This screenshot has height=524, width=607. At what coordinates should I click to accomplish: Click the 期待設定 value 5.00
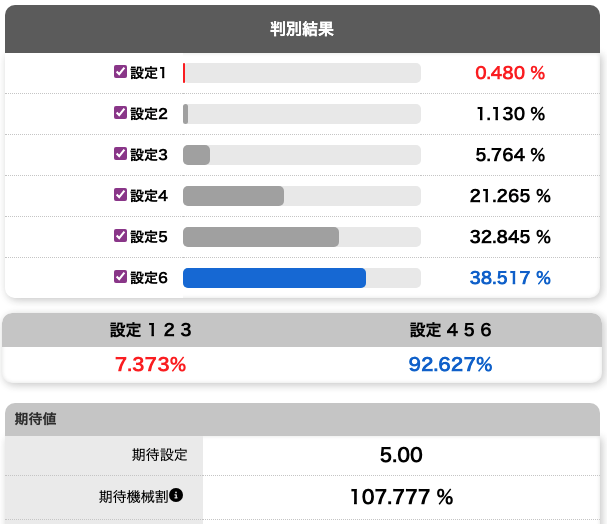point(401,456)
